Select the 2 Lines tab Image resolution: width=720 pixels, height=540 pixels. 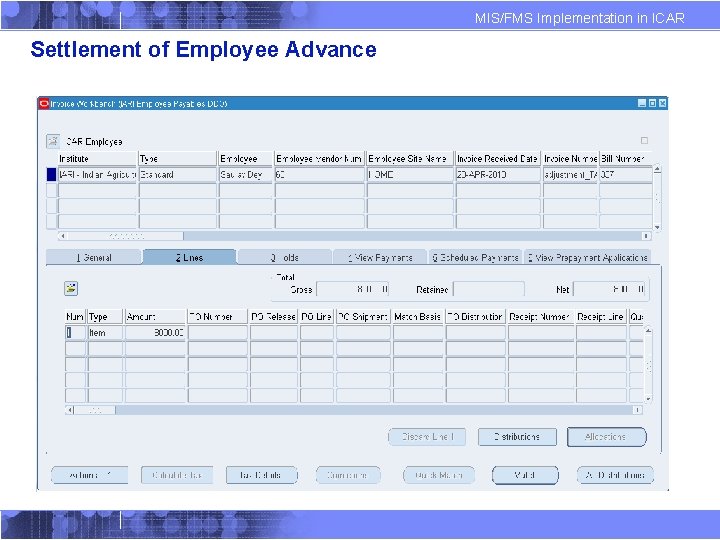click(x=190, y=257)
